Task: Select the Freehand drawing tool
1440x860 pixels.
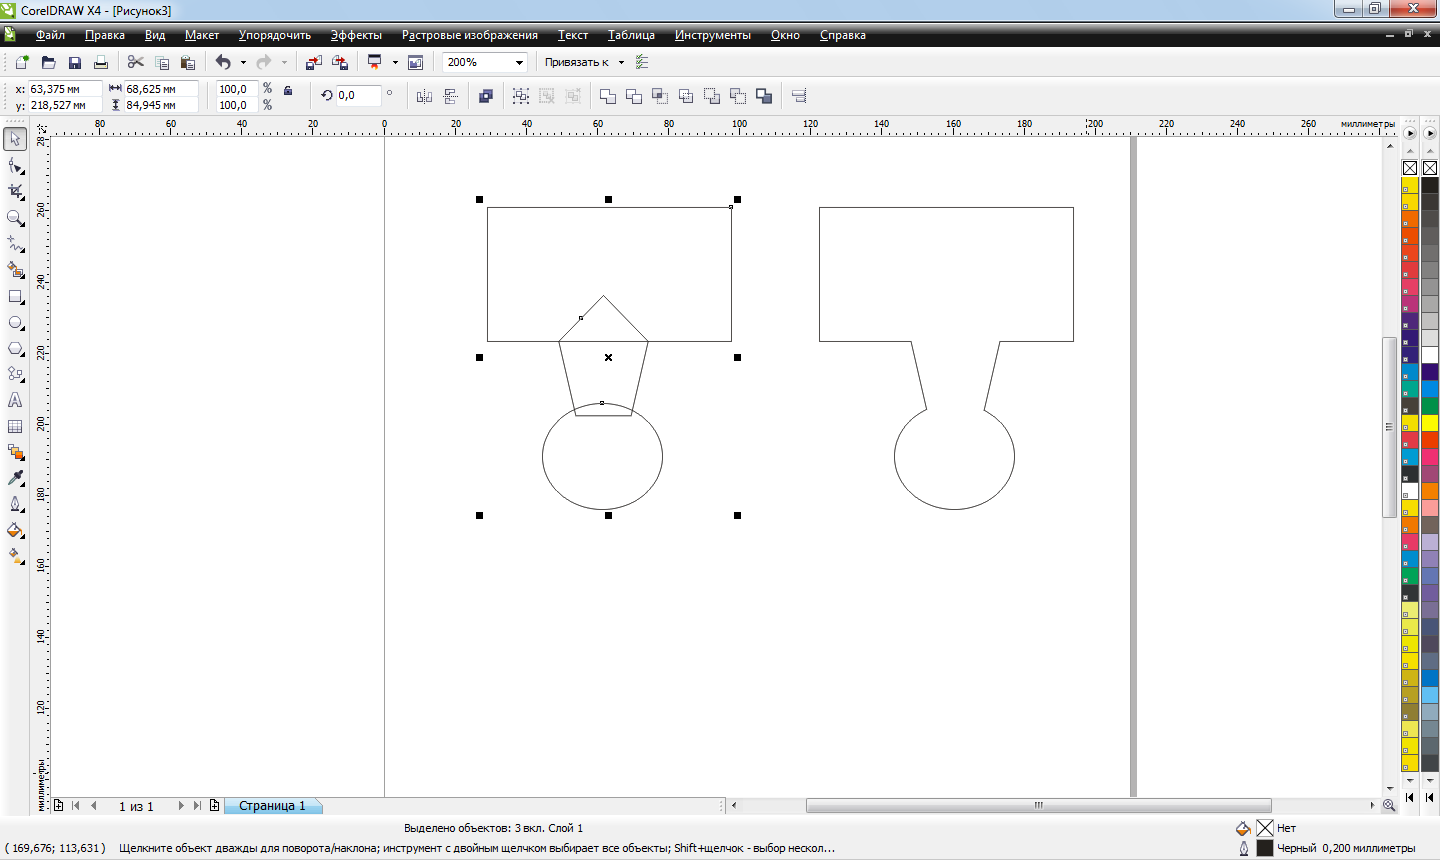Action: point(15,243)
